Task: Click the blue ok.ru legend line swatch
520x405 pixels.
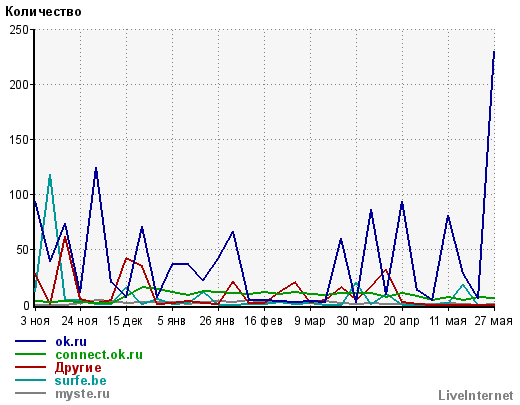Action: click(30, 341)
